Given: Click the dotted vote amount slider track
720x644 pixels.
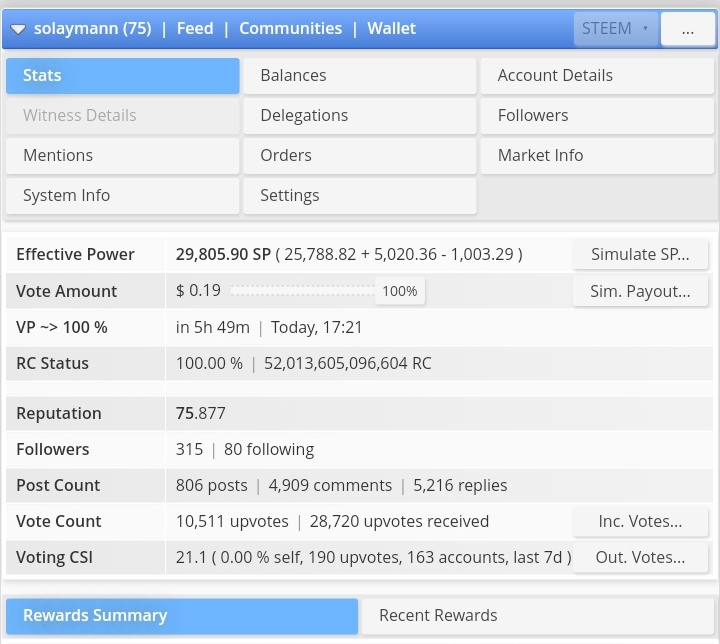Looking at the screenshot, I should coord(303,291).
